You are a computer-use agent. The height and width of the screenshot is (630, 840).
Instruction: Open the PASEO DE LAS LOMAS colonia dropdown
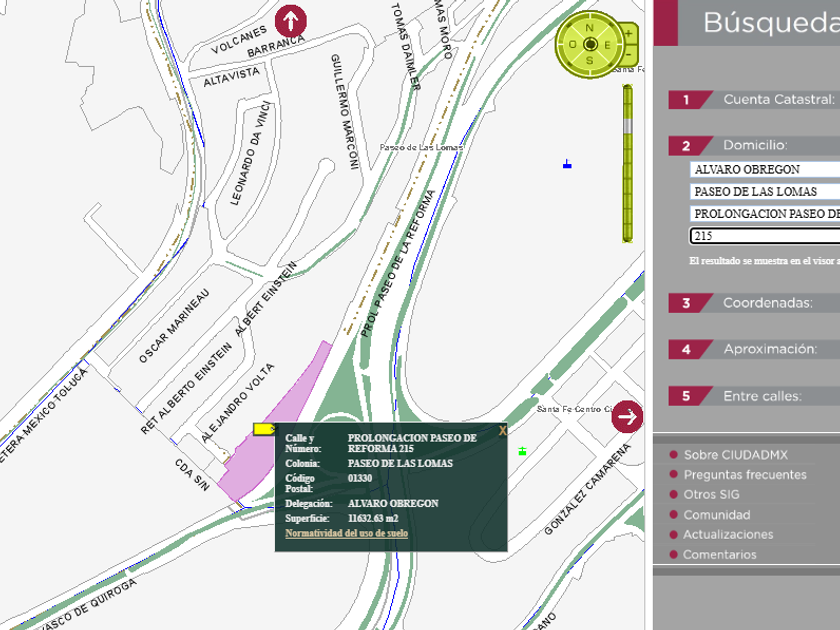pyautogui.click(x=765, y=192)
